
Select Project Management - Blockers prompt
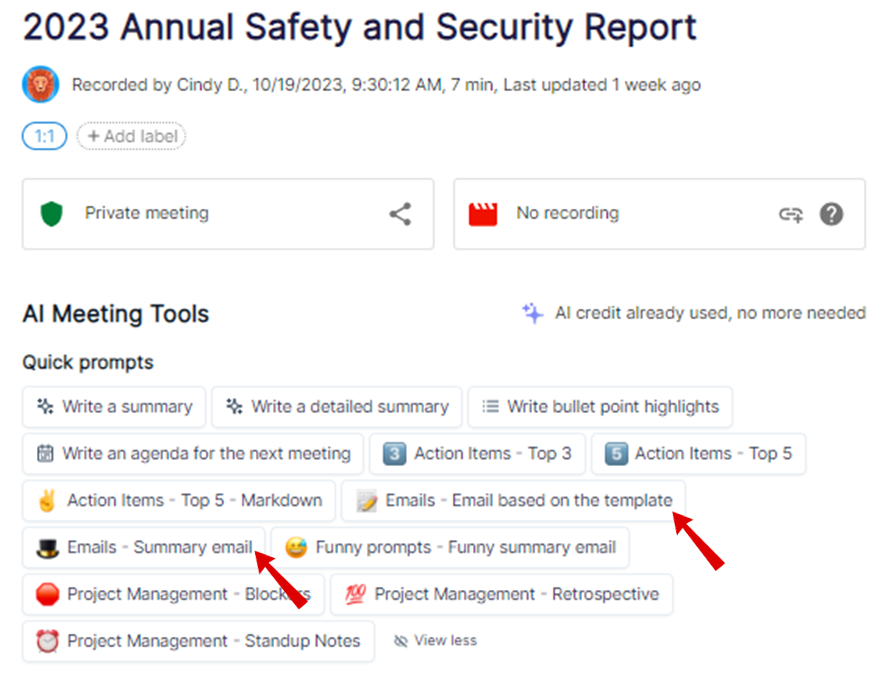173,594
